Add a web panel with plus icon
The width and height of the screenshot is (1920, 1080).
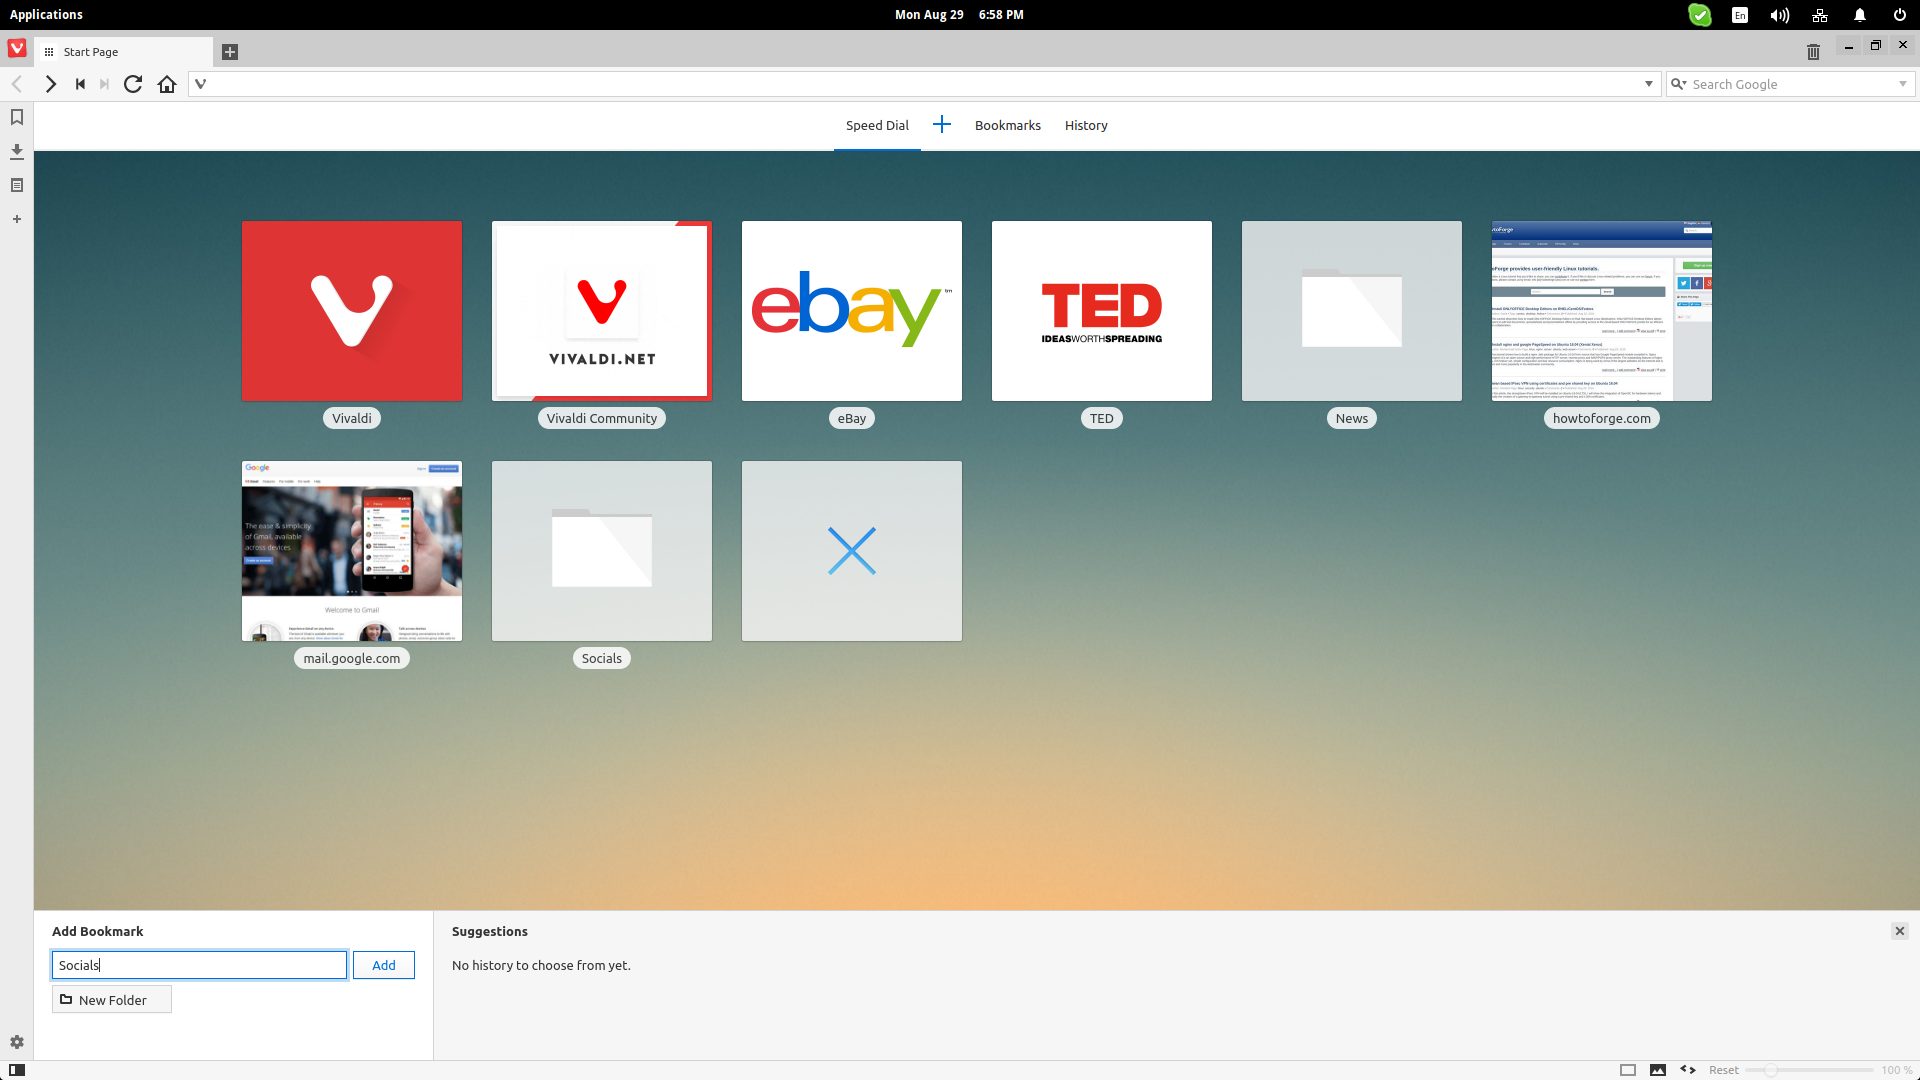coord(17,219)
